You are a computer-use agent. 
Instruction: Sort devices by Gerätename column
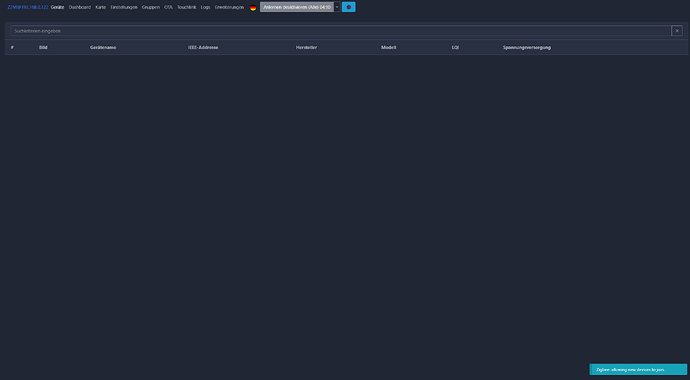pos(103,48)
